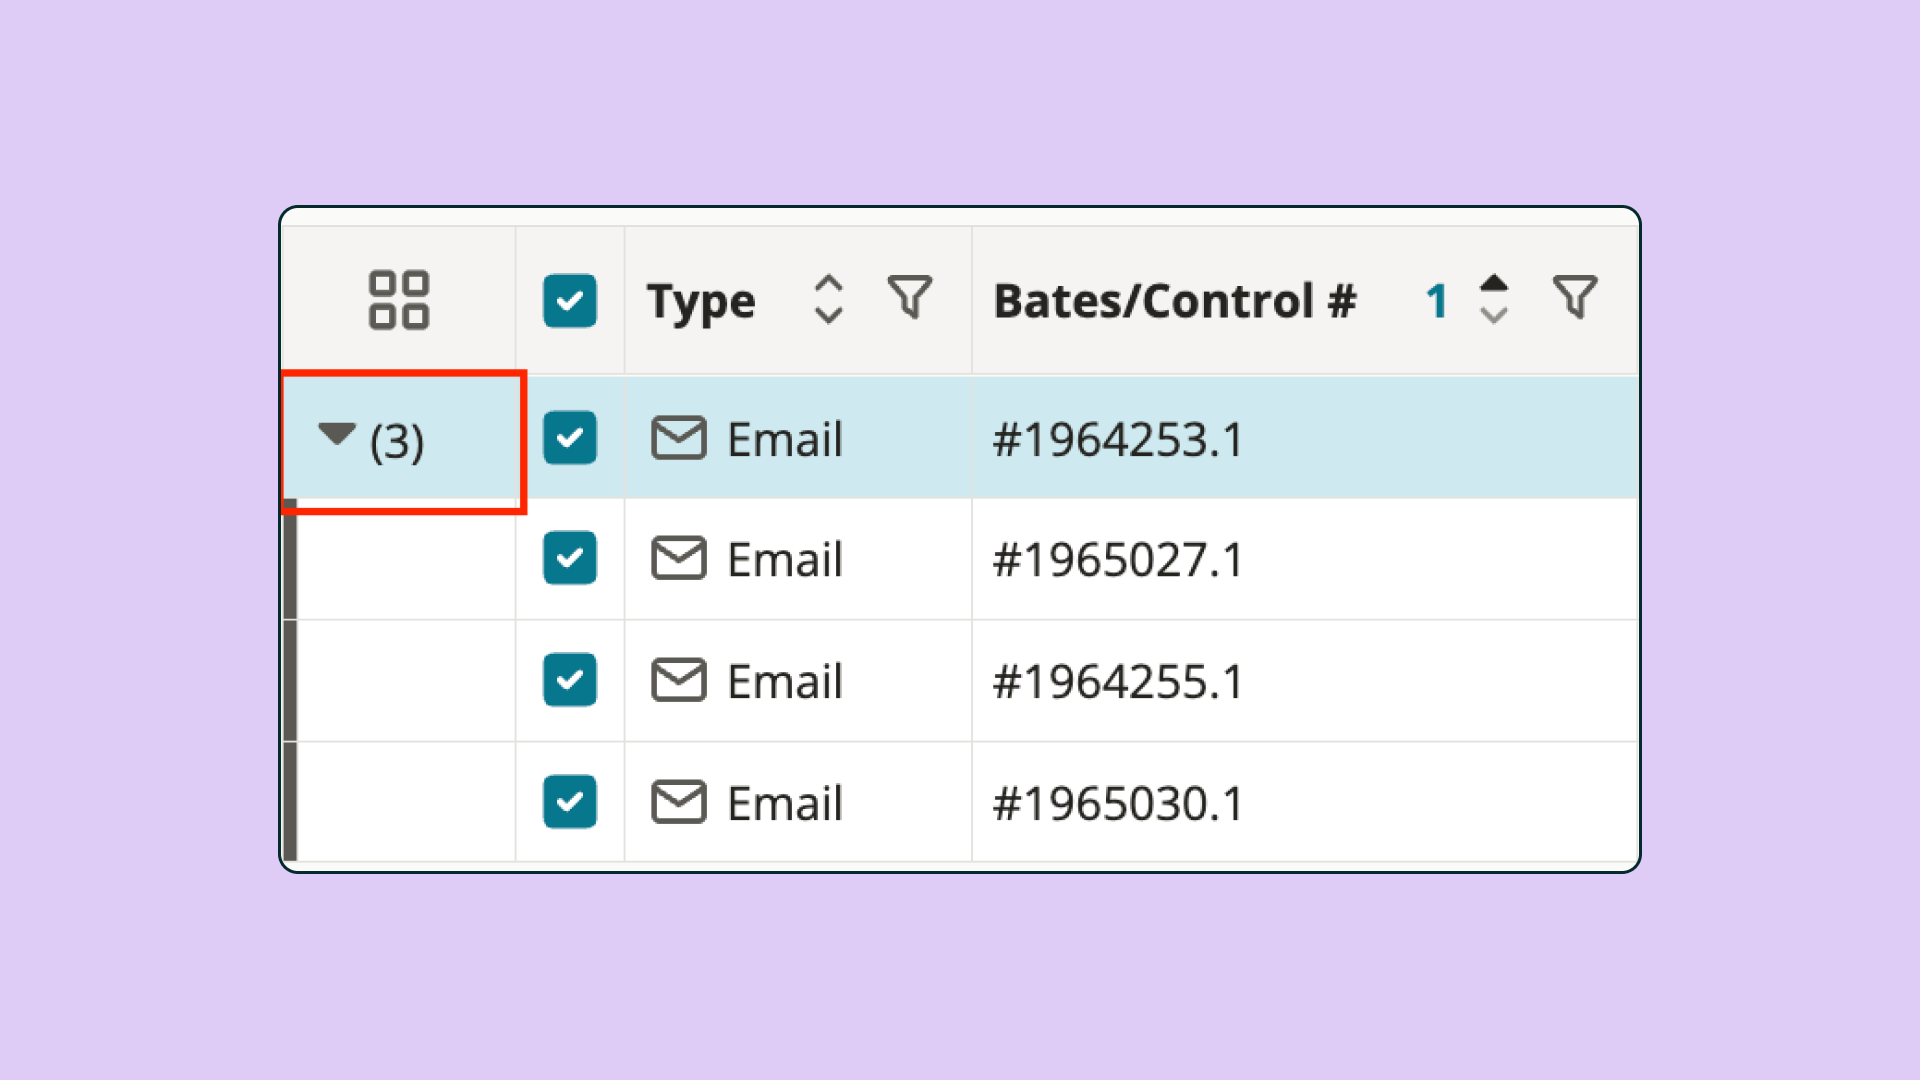The image size is (1920, 1080).
Task: Select the Bates number #1964255.1
Action: pyautogui.click(x=1116, y=681)
